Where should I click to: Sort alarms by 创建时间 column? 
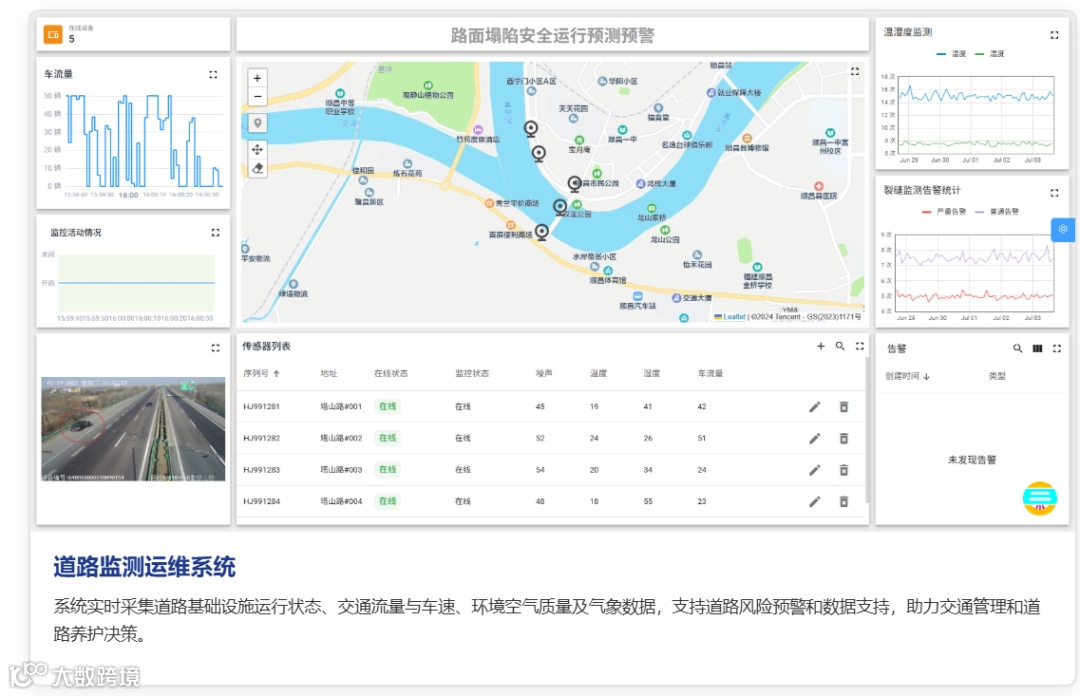point(907,376)
